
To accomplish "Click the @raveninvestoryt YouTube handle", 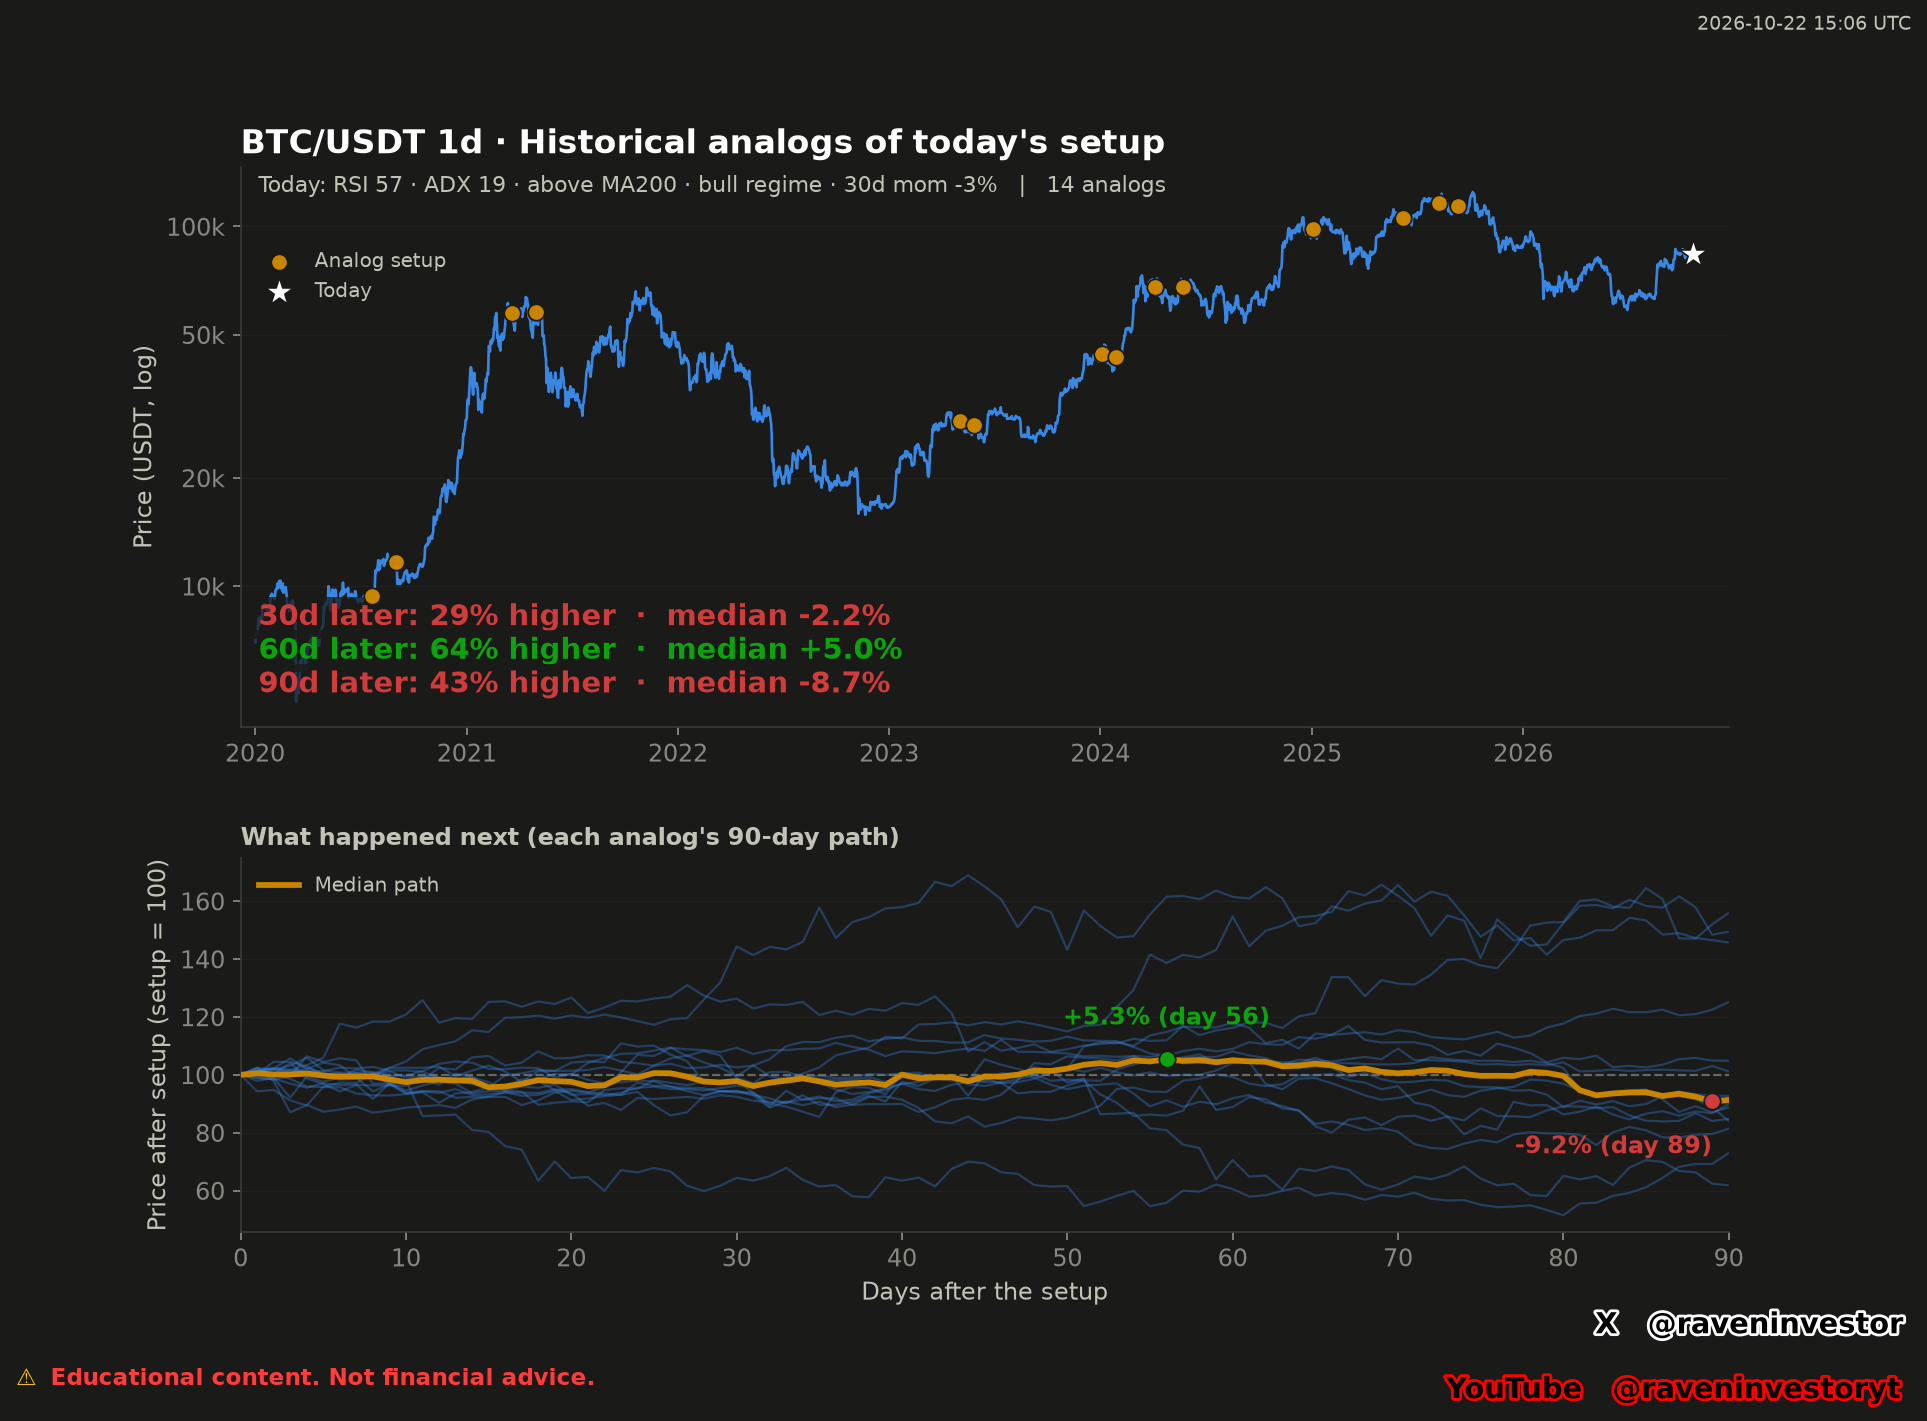I will [x=1756, y=1389].
